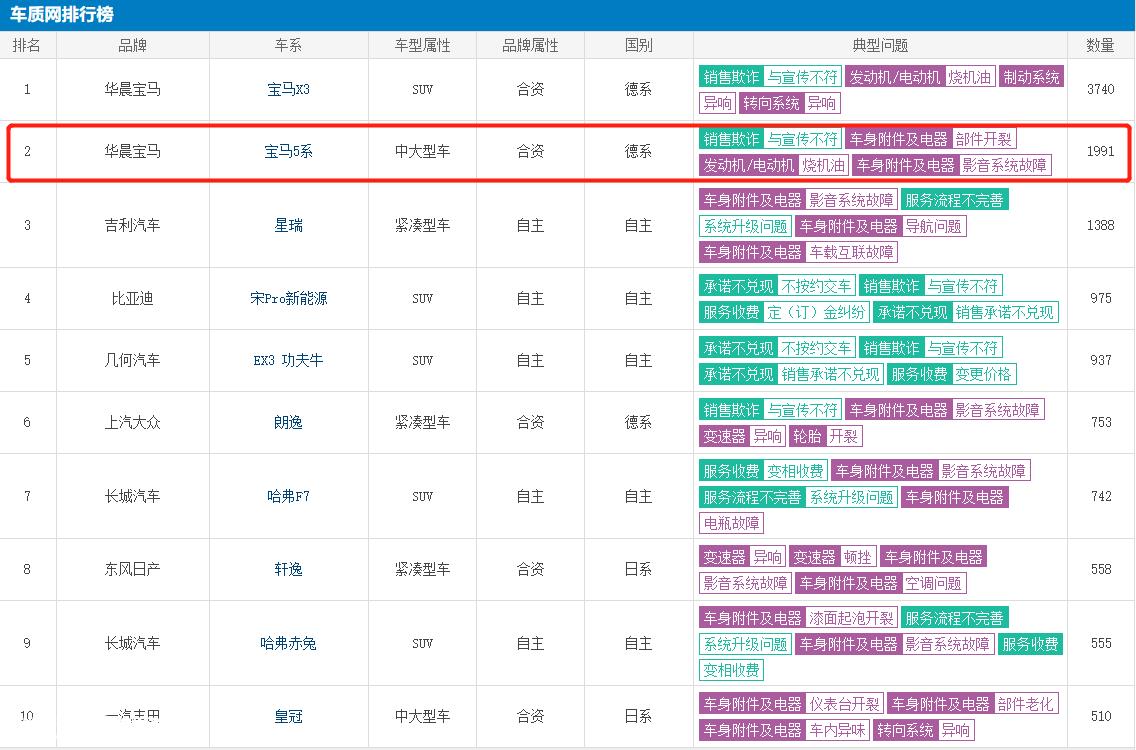
Task: Click the 东风日产 brand cell
Action: 133,570
